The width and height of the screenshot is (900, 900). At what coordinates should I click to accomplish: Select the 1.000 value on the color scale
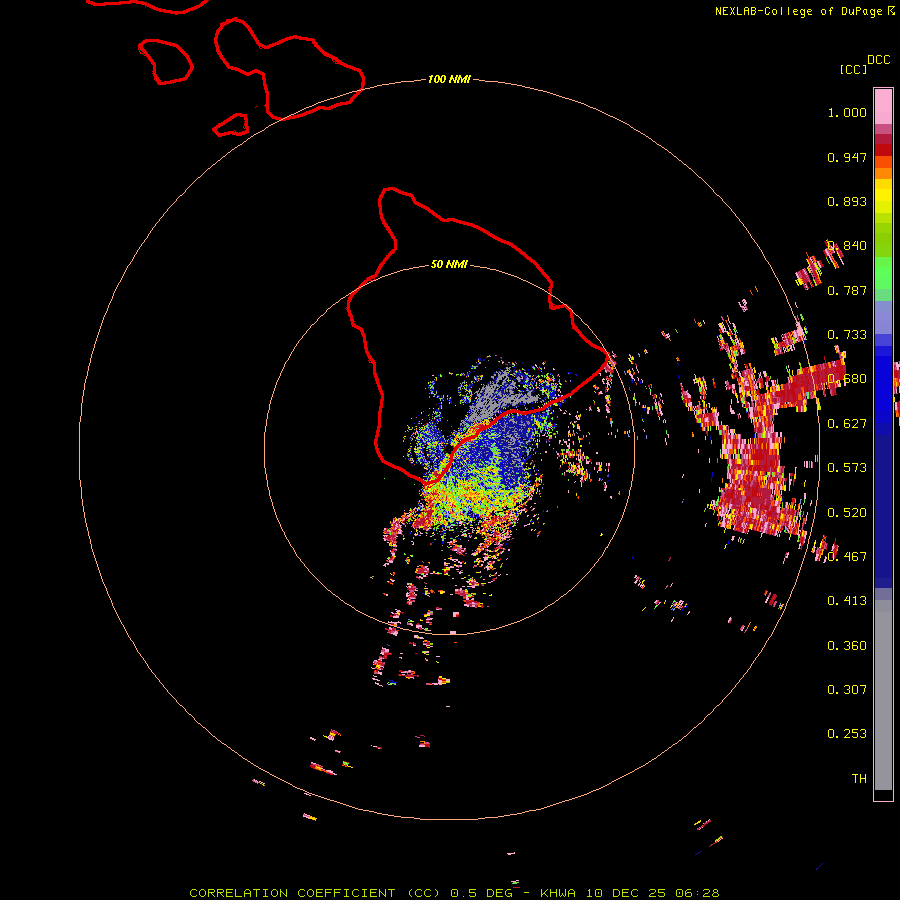(x=847, y=112)
